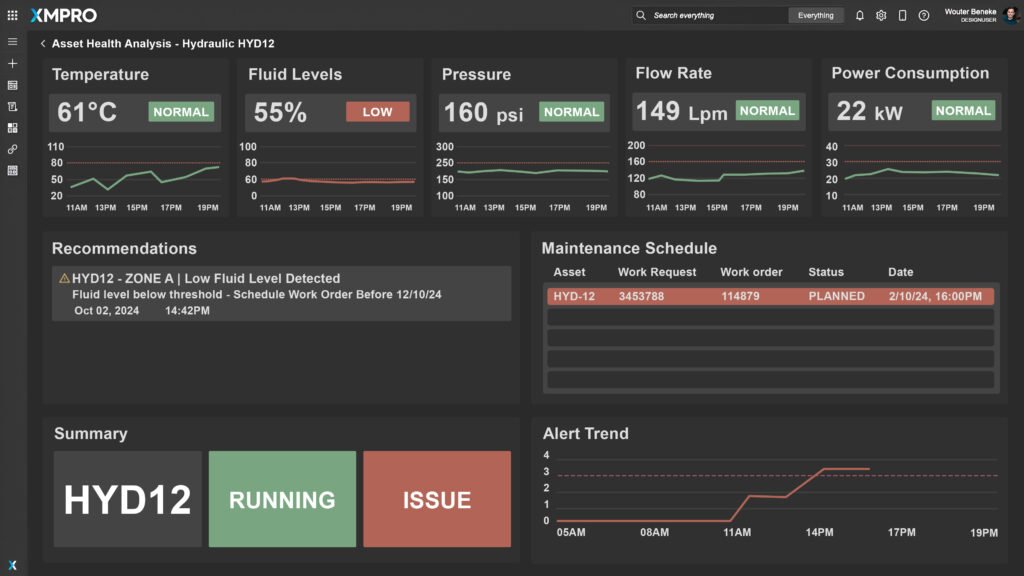Open the four-squares dashboard icon in sidebar
Screen dimensions: 1024x576
(x=12, y=128)
